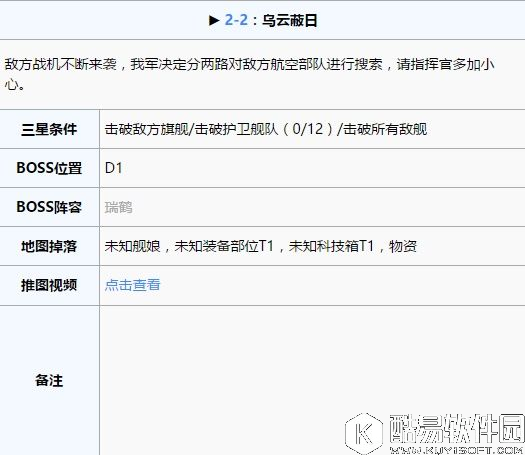Screen dimensions: 525x455
Task: Select the D1 boss position value
Action: pos(114,168)
